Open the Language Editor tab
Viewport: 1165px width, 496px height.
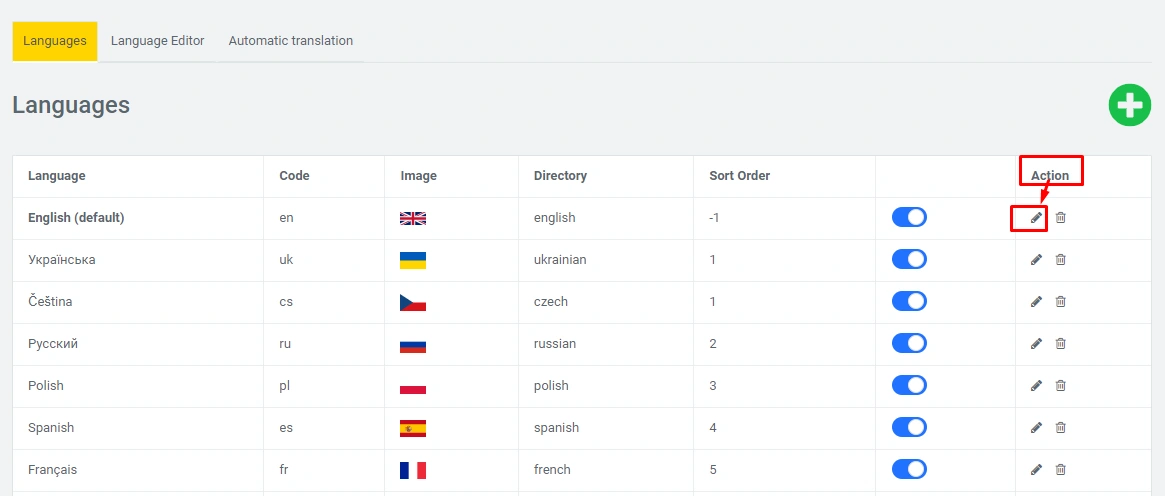[x=157, y=41]
